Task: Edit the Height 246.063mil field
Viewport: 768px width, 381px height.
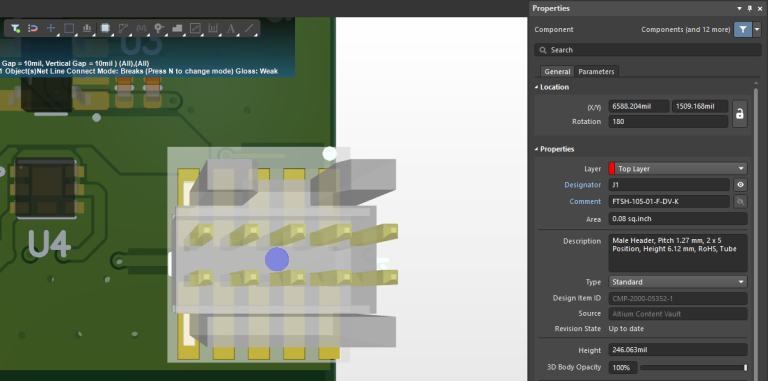Action: [x=678, y=350]
